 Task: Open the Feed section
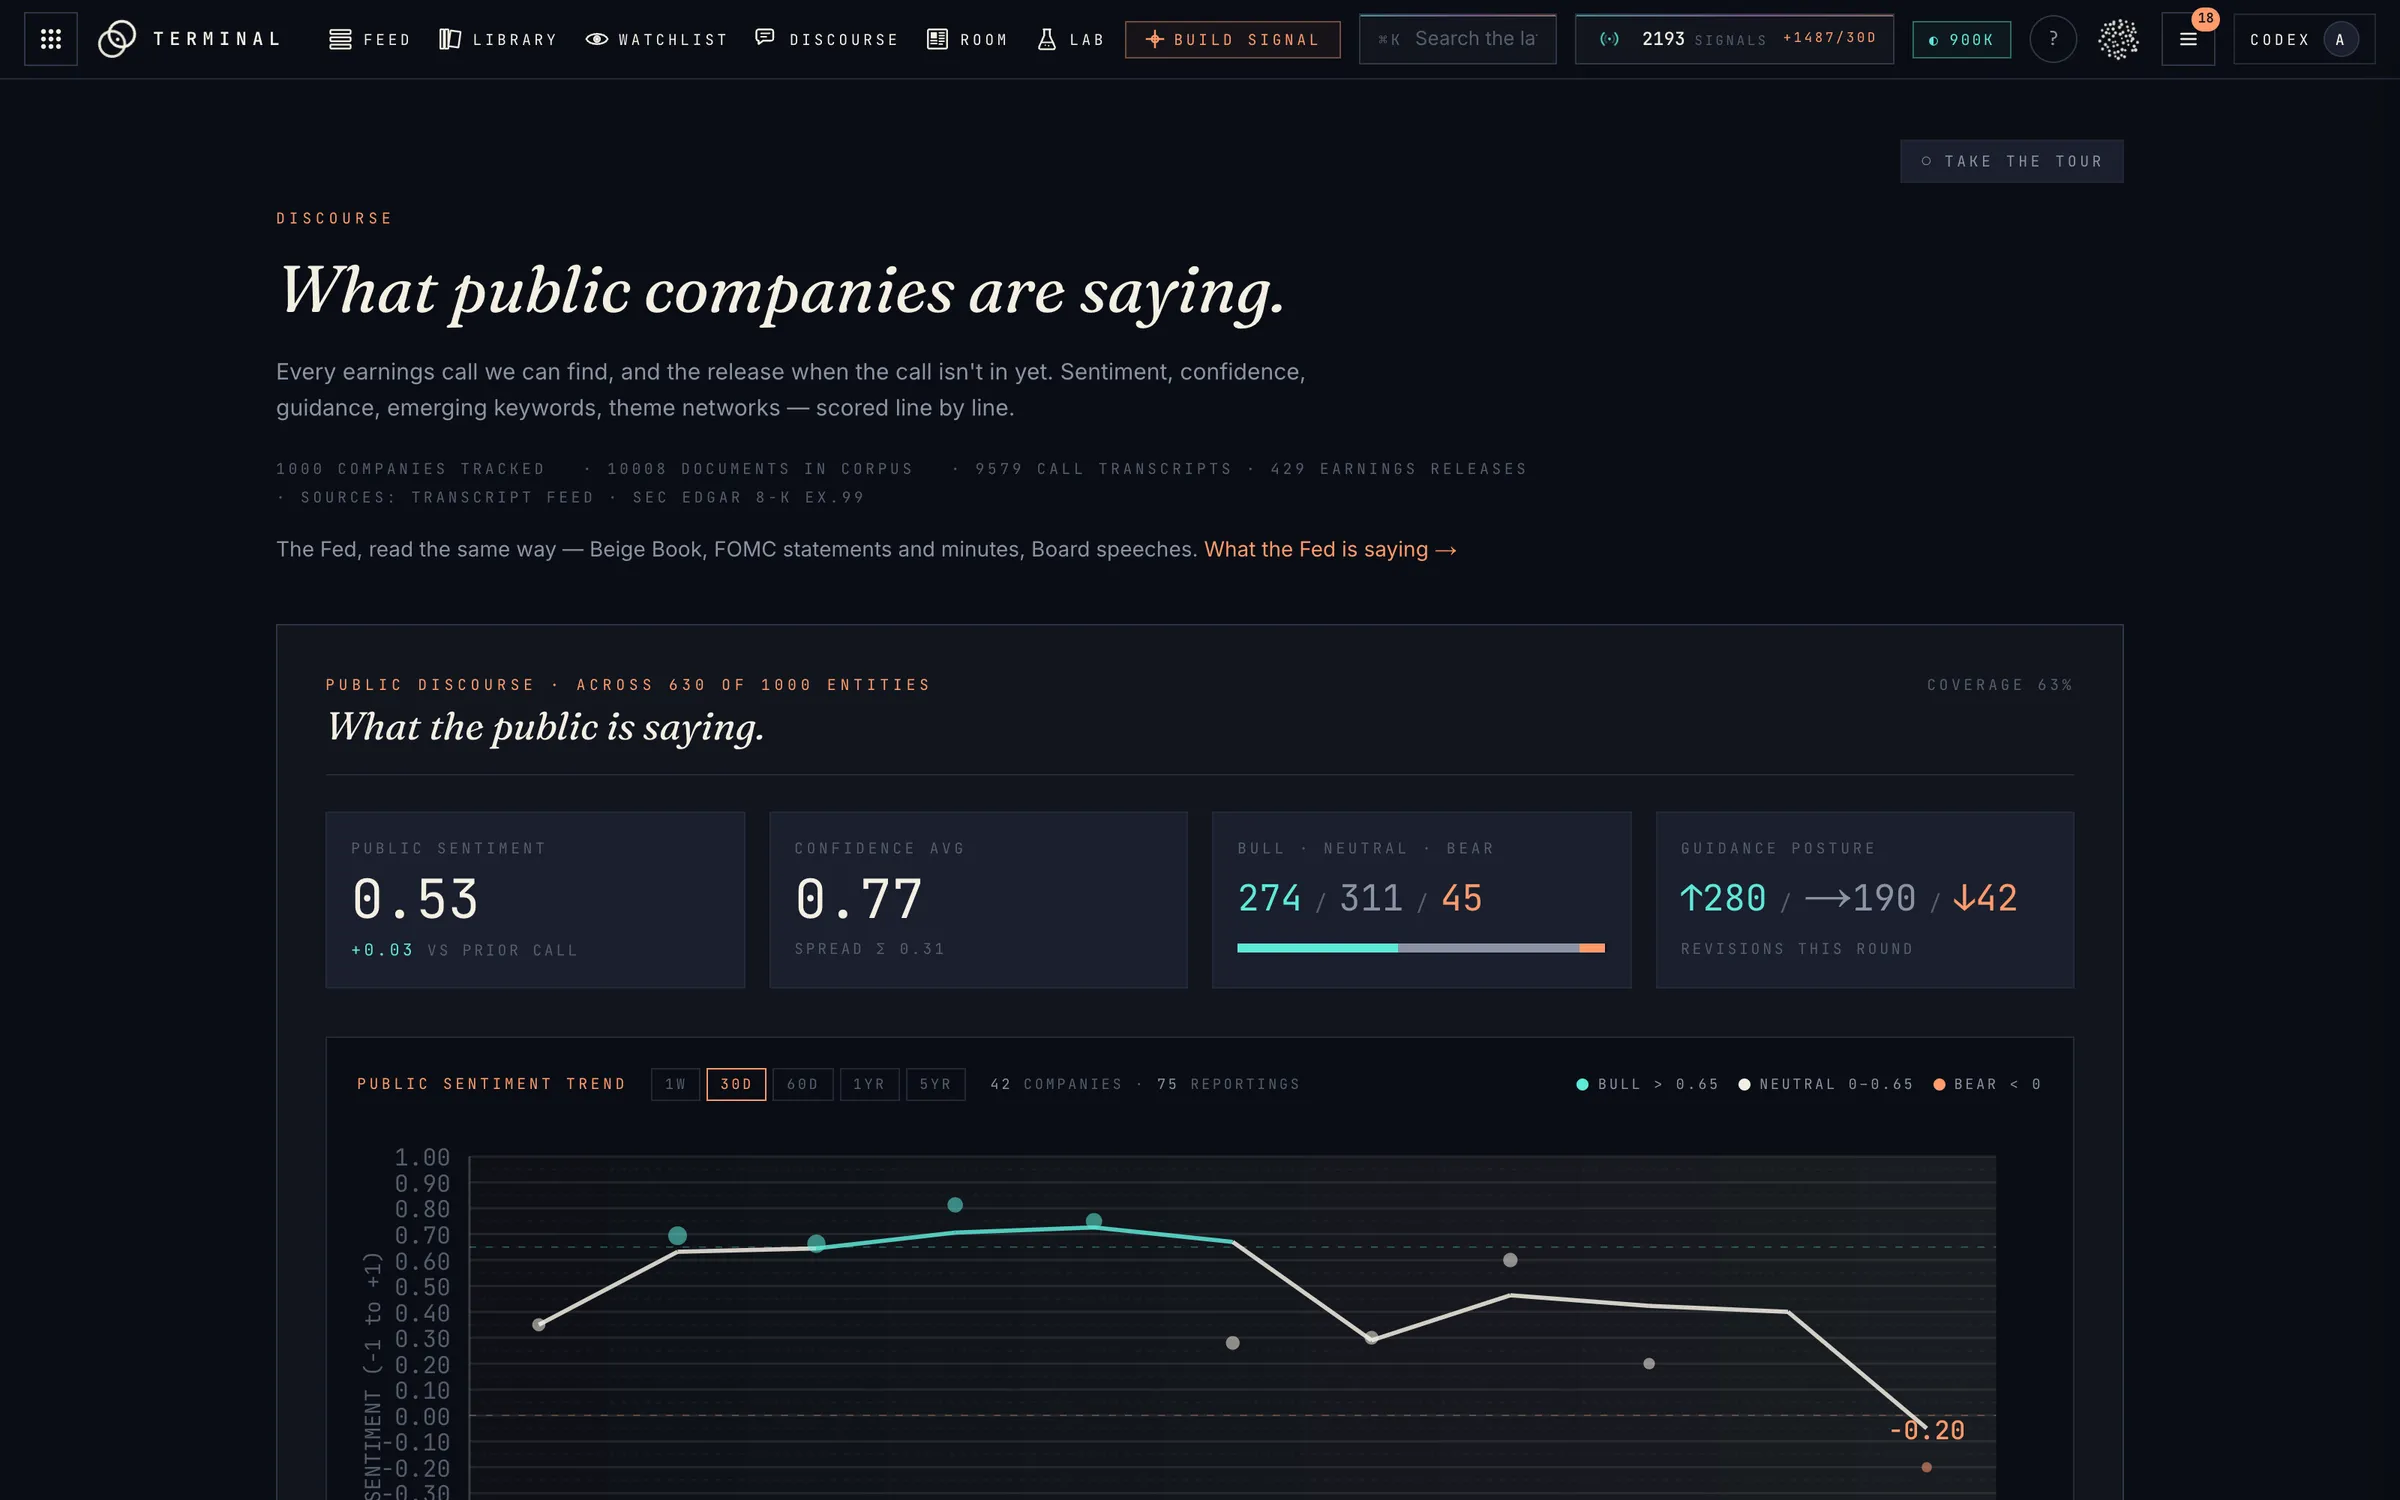(370, 39)
